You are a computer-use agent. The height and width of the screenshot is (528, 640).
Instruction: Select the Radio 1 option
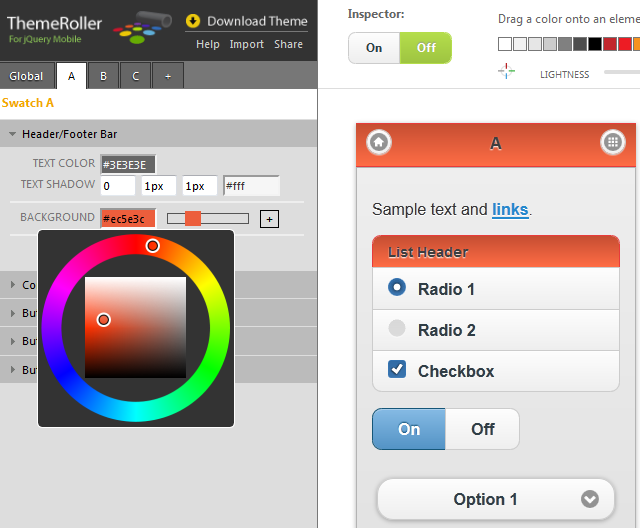397,288
